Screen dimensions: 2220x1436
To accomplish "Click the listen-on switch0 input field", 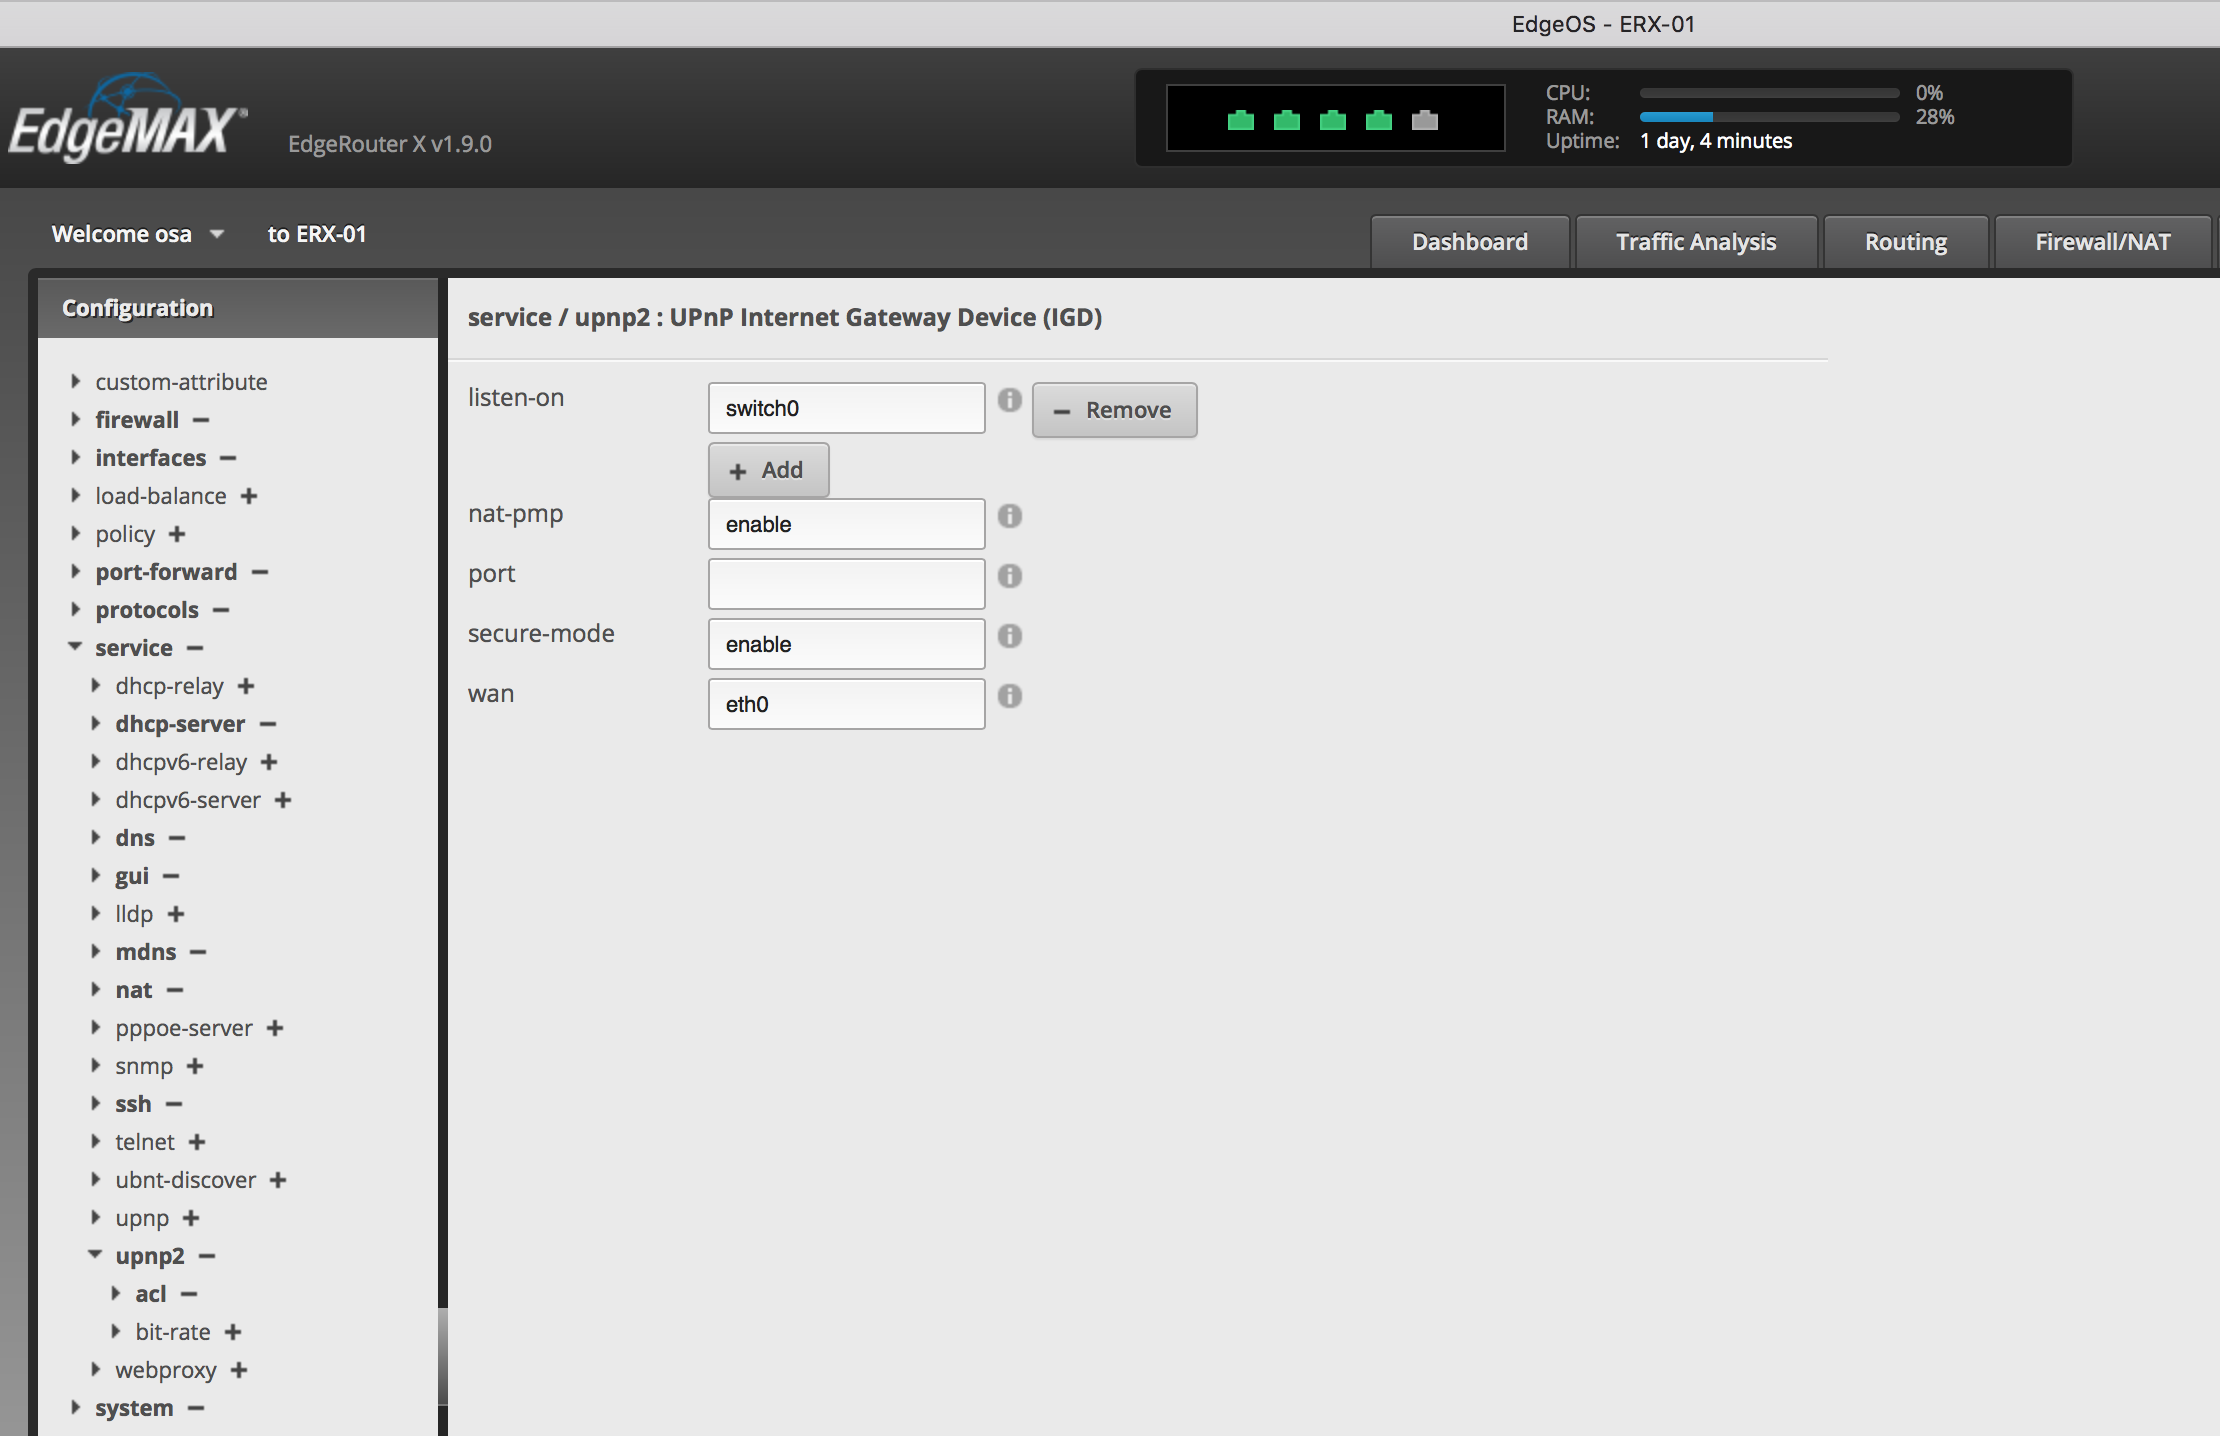I will (x=846, y=408).
